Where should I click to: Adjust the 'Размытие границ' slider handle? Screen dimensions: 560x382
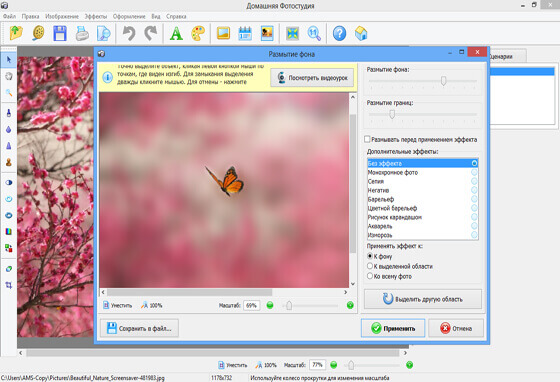(392, 114)
